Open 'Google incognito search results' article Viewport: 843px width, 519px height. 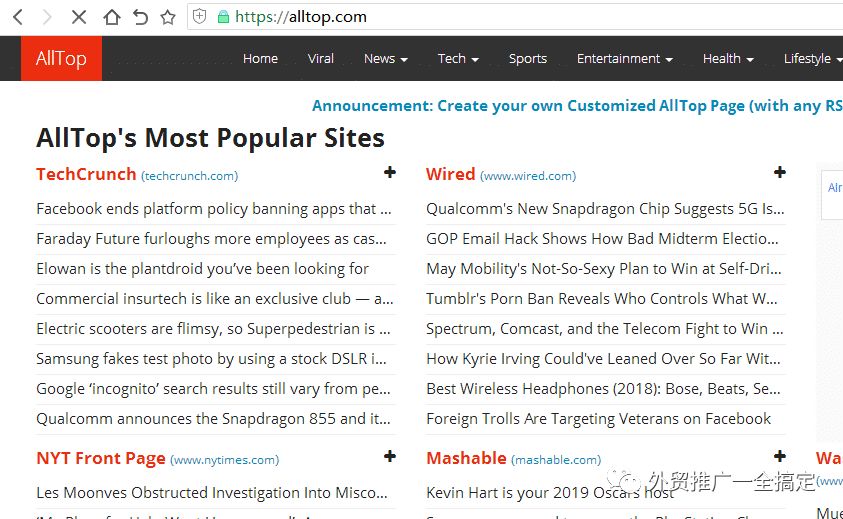click(213, 389)
